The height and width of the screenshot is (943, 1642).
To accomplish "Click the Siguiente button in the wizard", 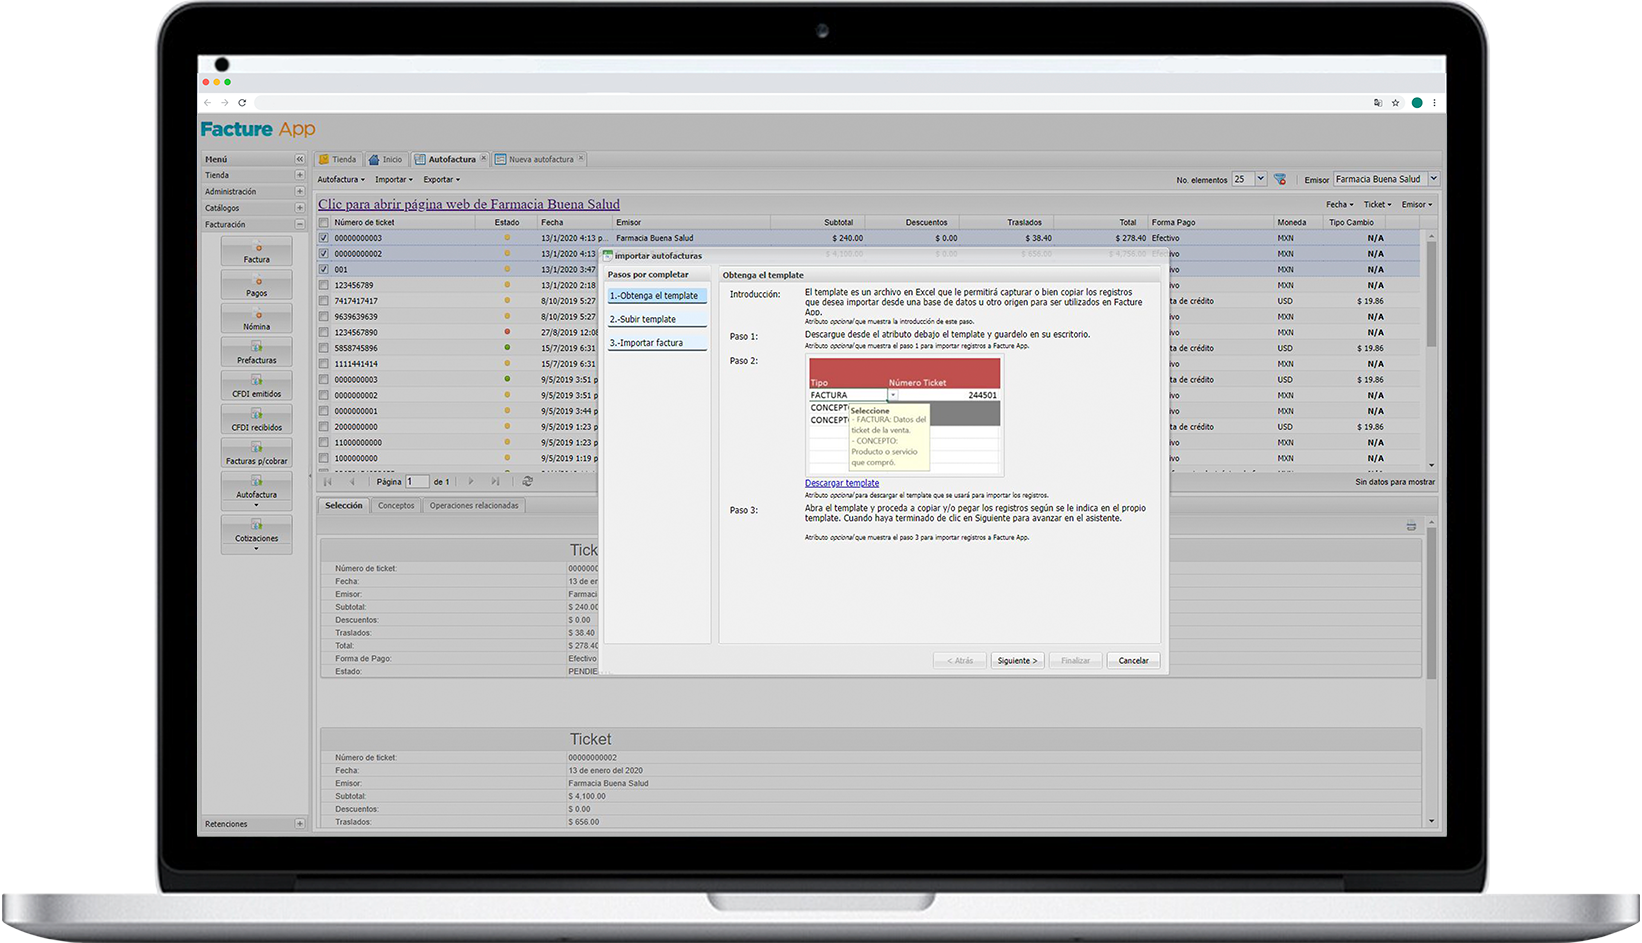I will coord(1017,661).
